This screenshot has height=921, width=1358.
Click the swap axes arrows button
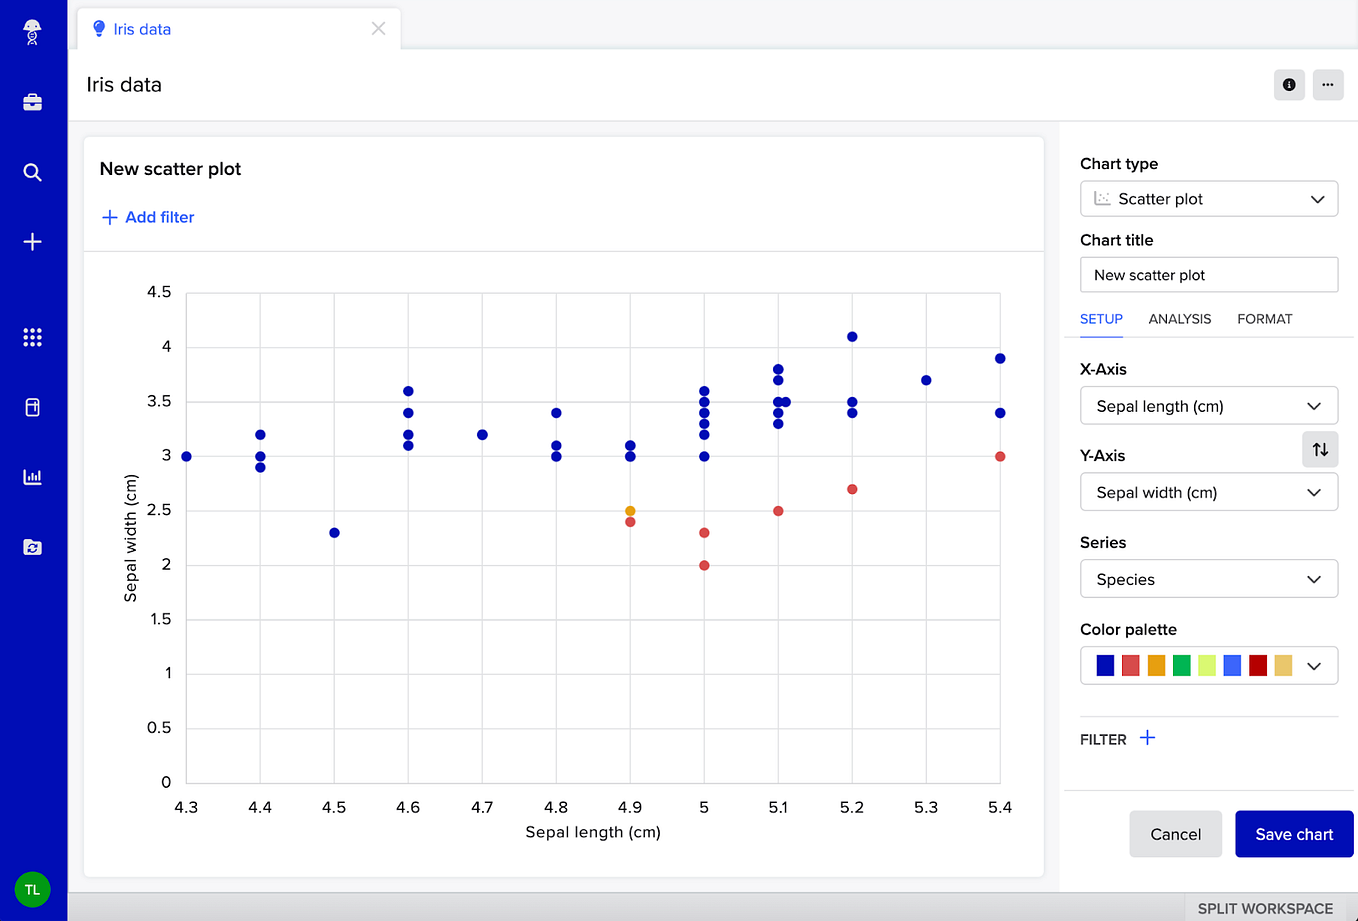tap(1319, 449)
